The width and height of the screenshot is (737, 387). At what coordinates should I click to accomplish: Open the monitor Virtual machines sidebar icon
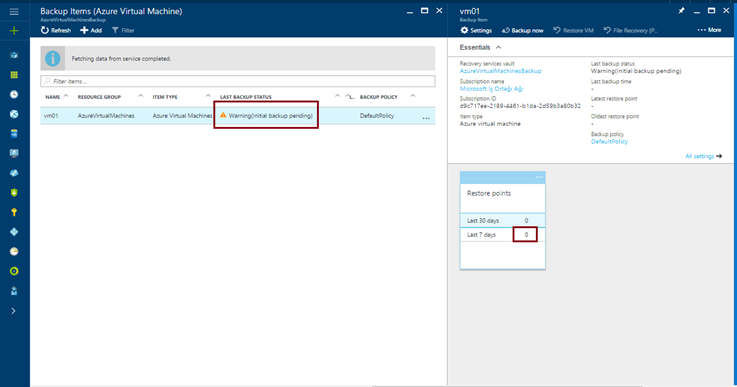coord(14,153)
